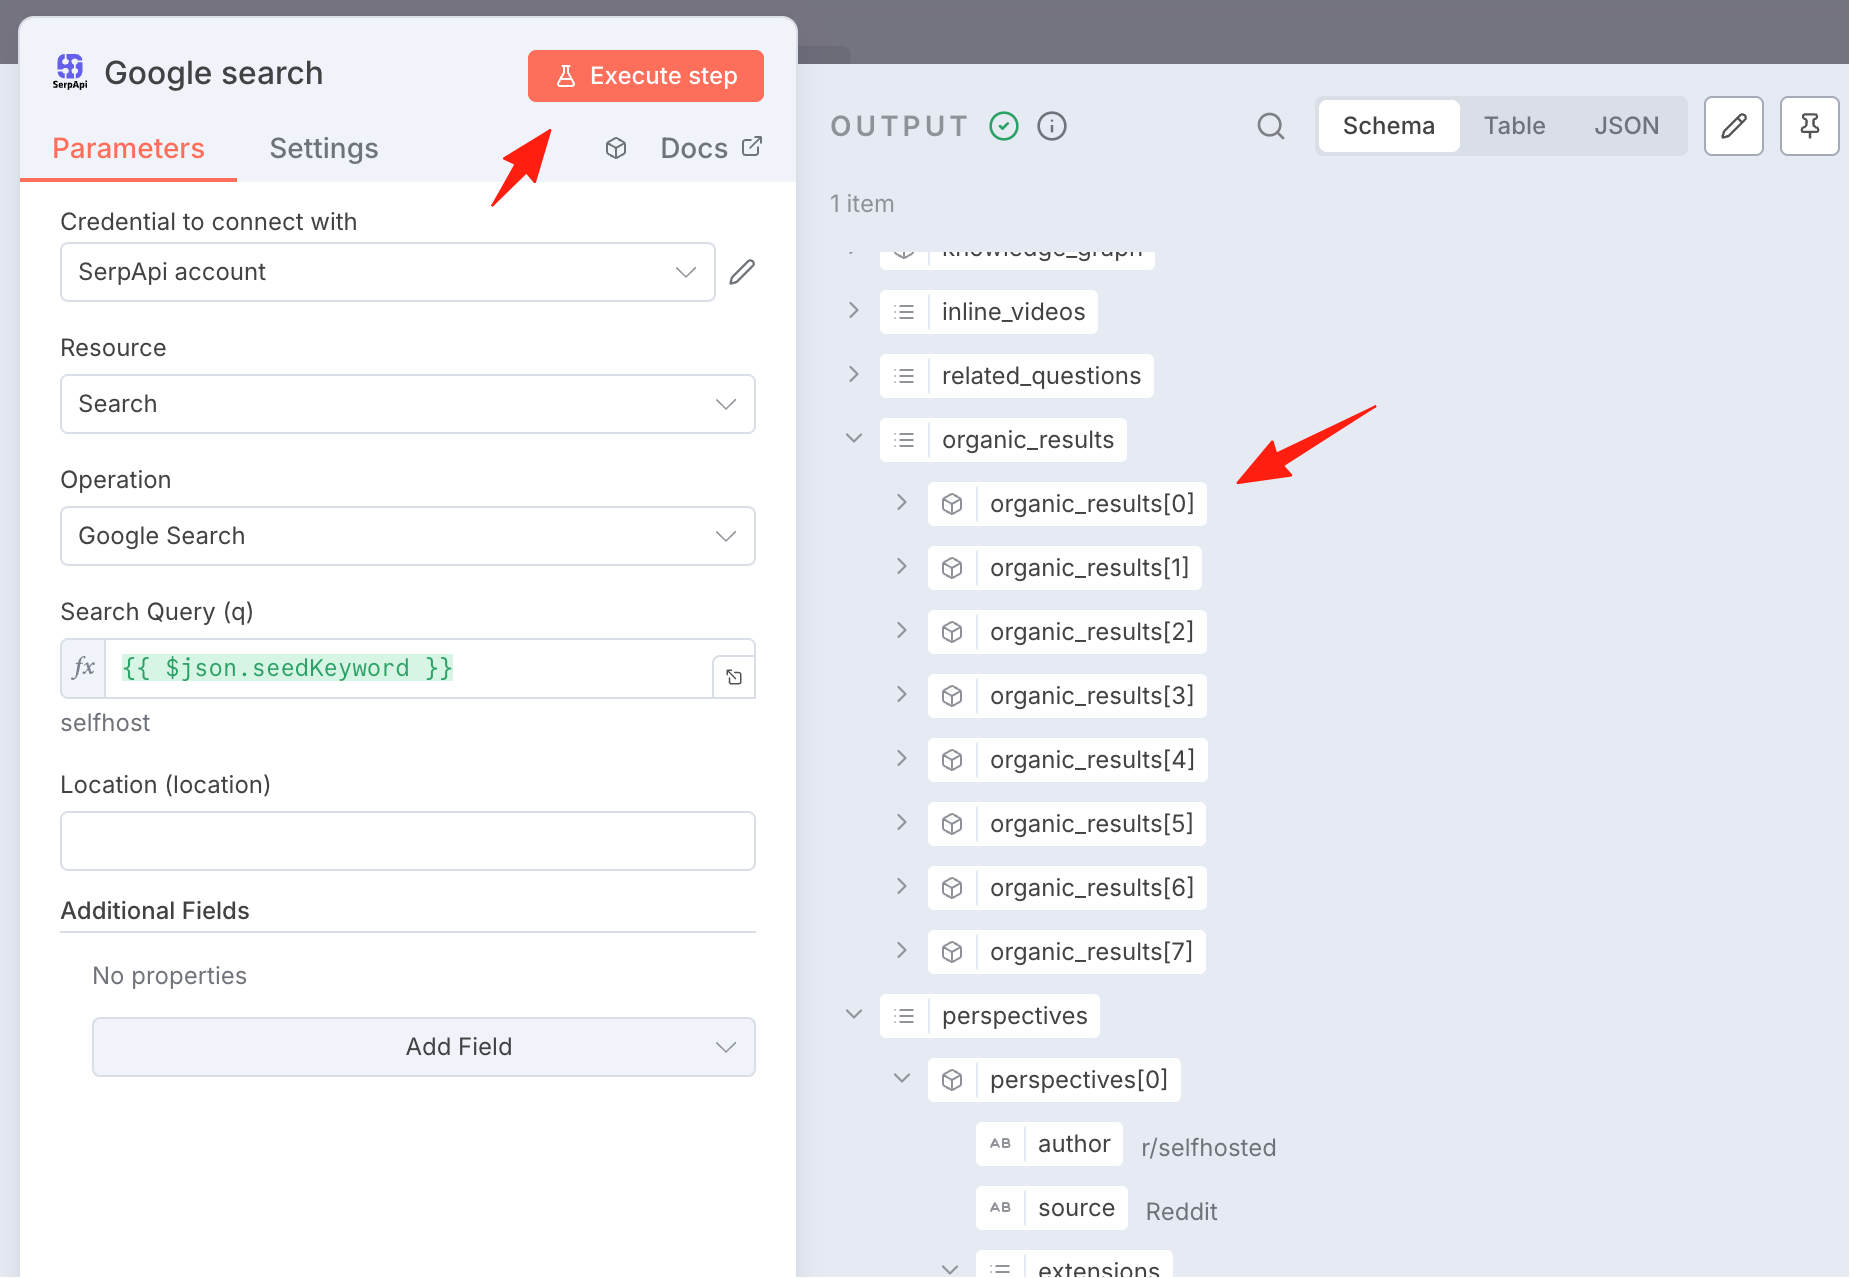
Task: Click the organic_results list icon
Action: [904, 440]
